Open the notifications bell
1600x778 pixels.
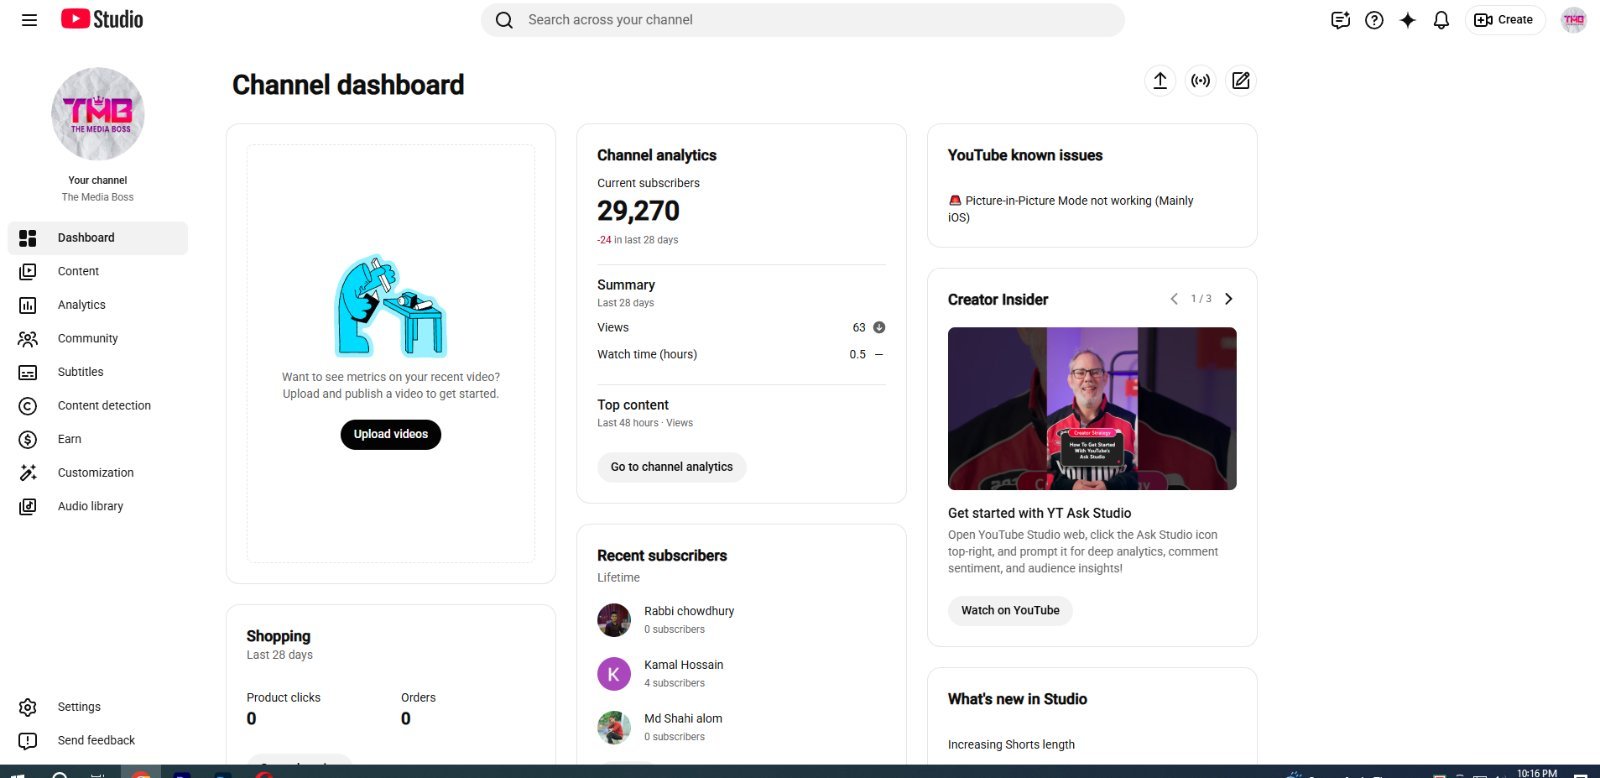(x=1441, y=20)
